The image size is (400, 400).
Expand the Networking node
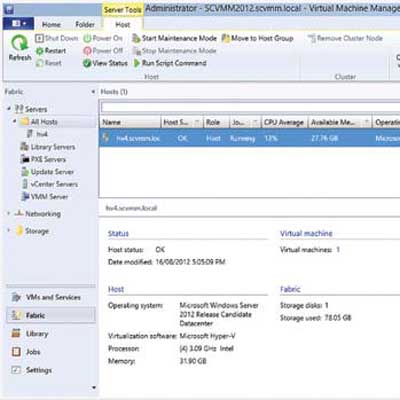[9, 213]
